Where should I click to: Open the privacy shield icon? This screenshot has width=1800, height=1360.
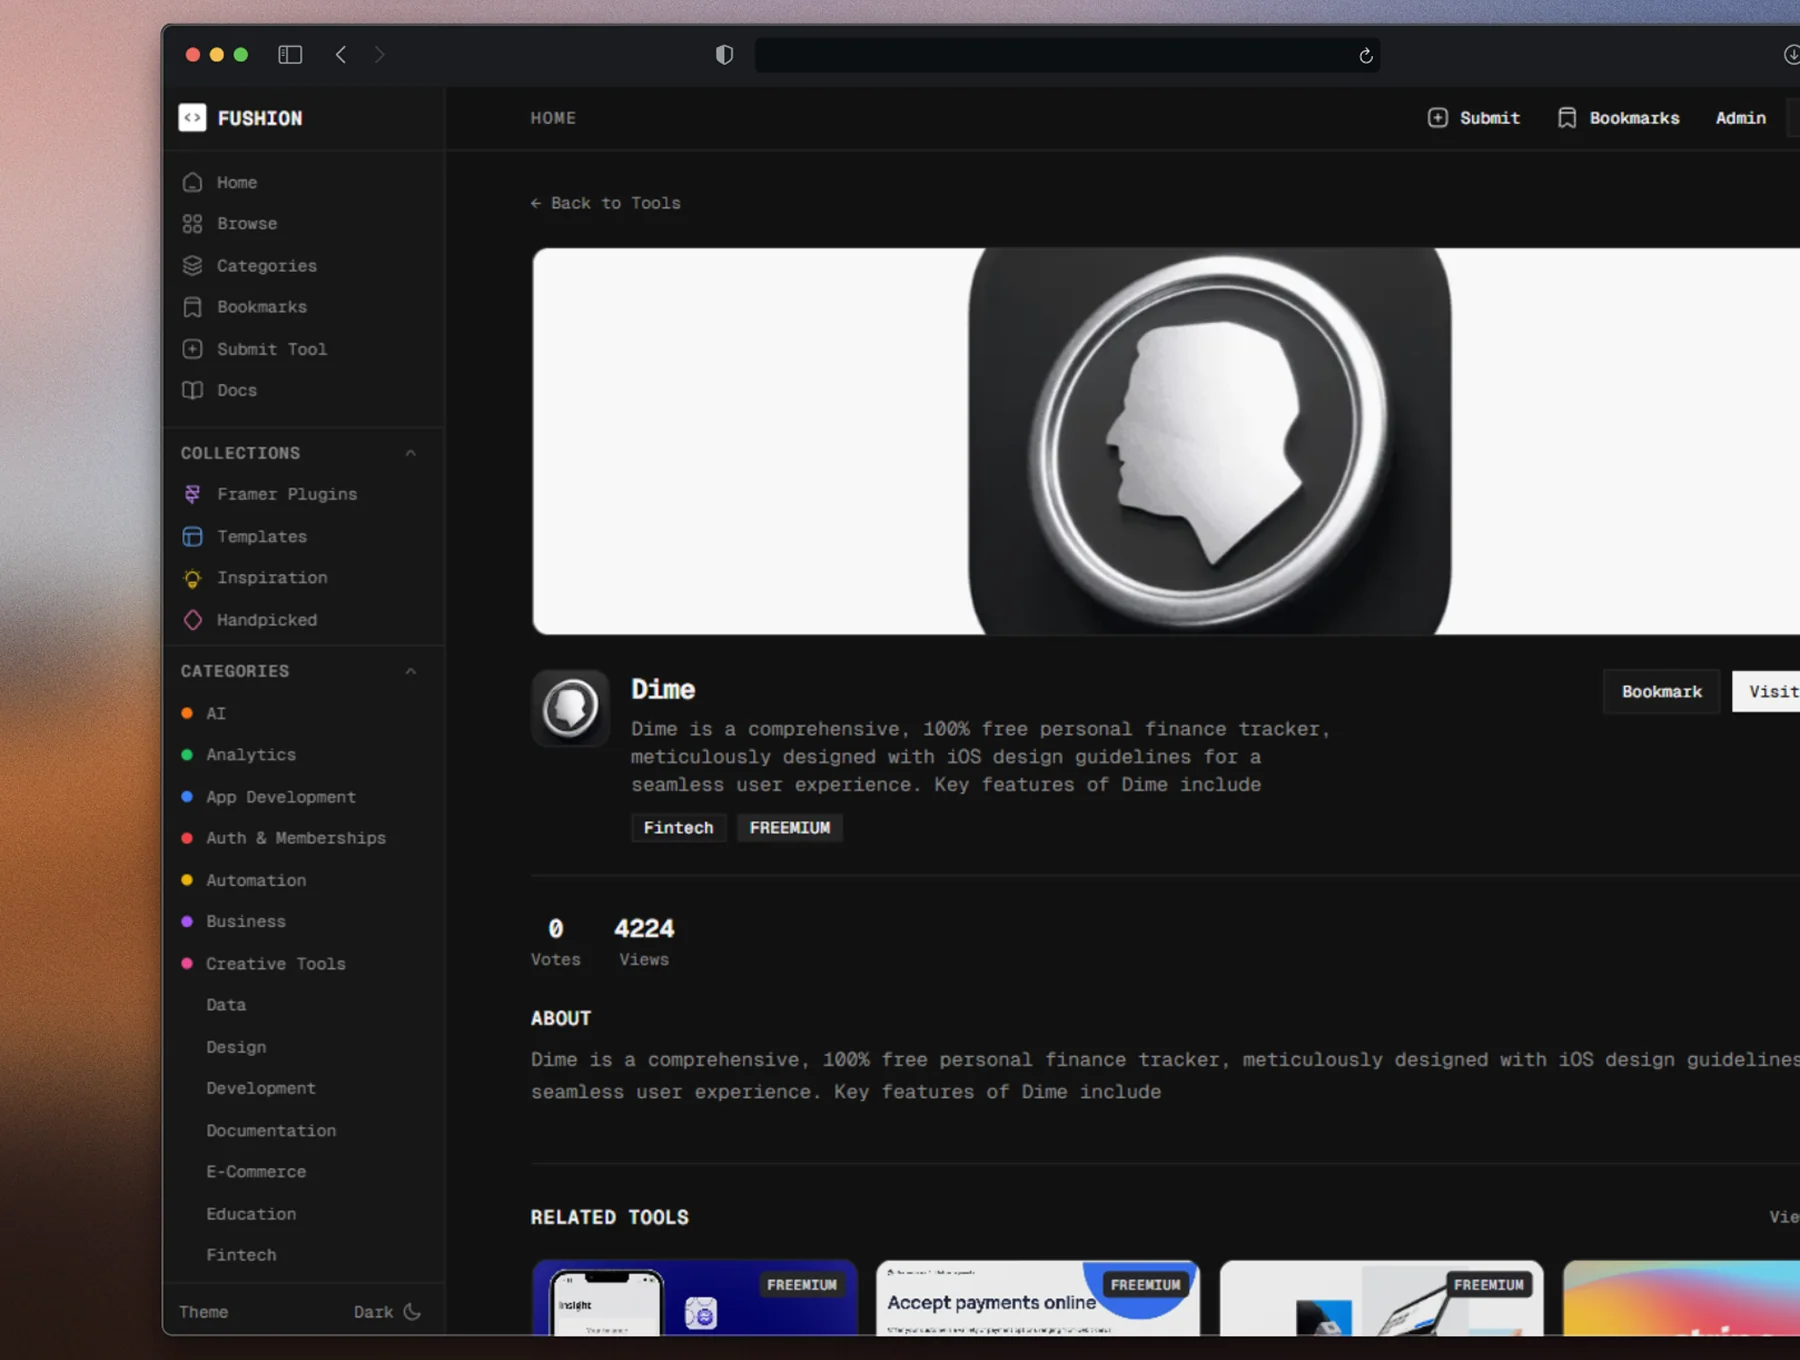(x=724, y=55)
